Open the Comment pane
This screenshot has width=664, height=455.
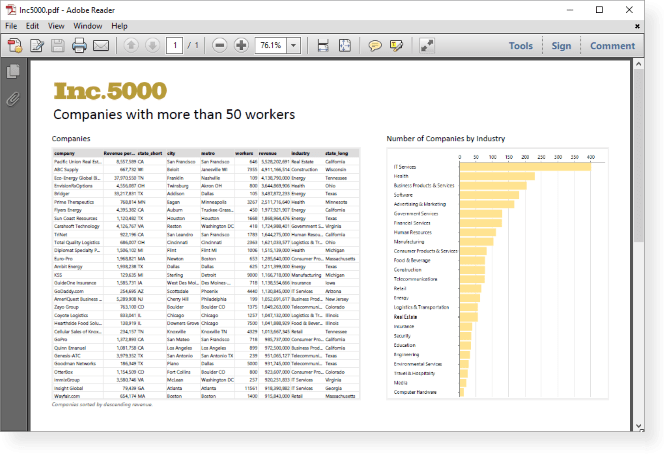point(612,46)
